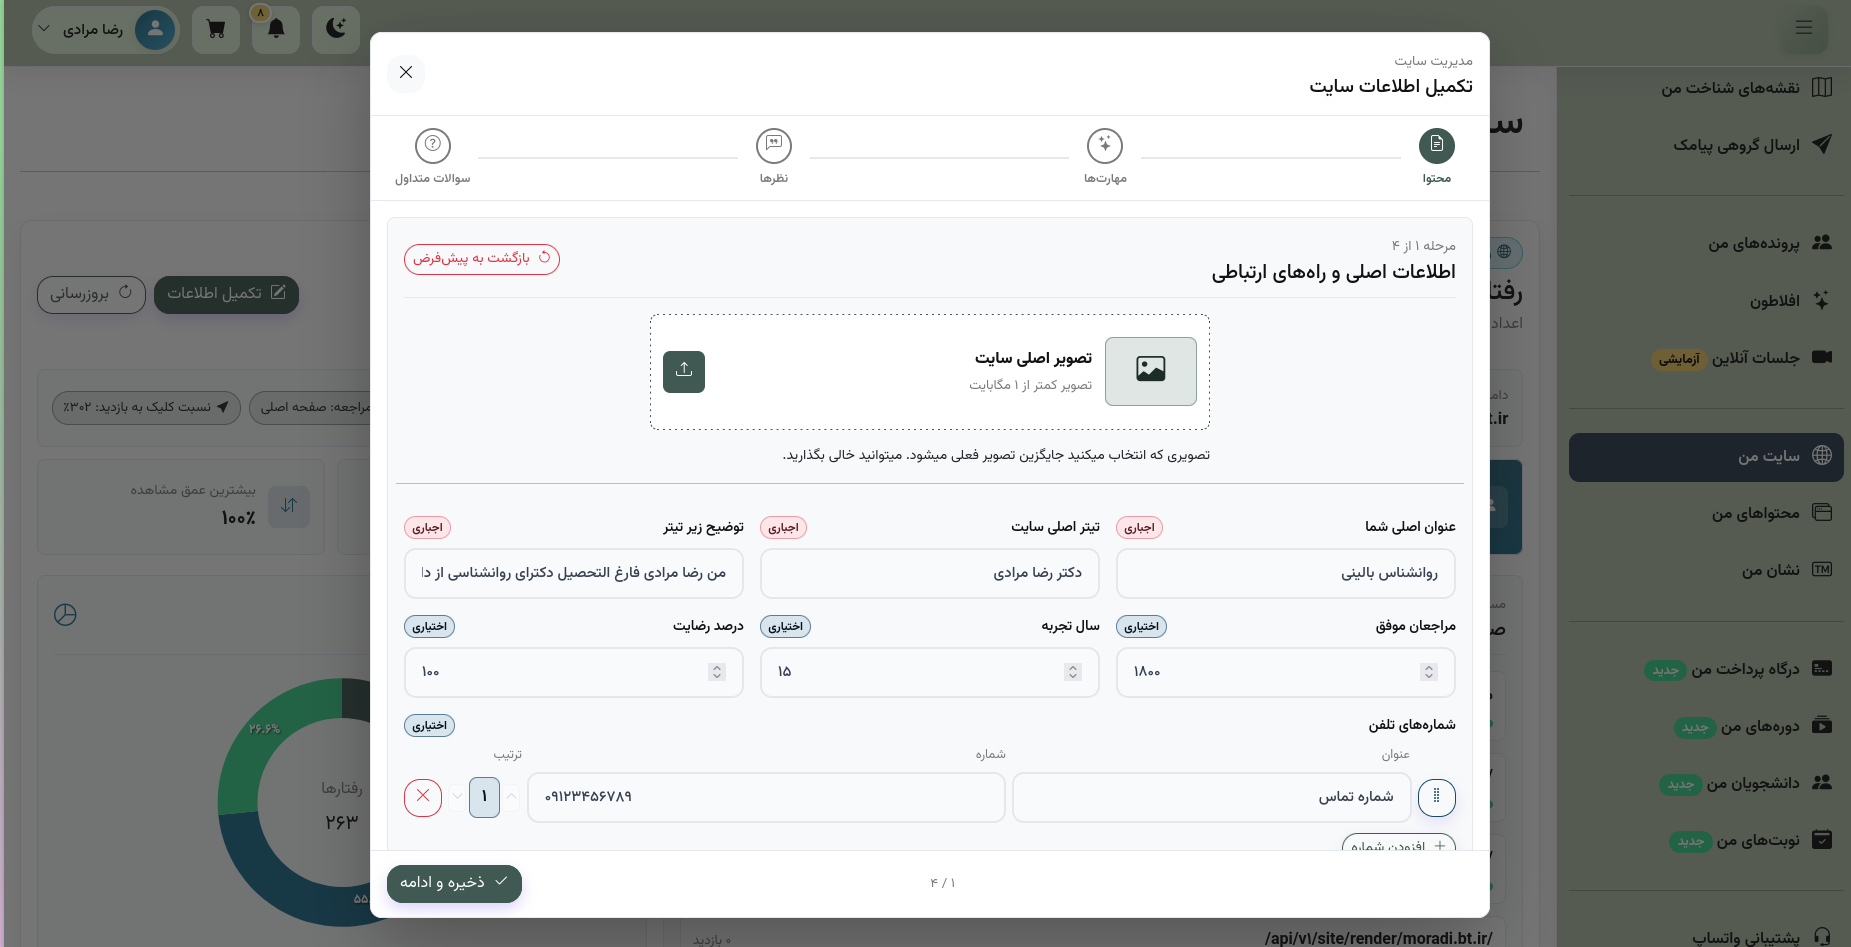
Task: Select the محتوا step icon
Action: point(1436,145)
